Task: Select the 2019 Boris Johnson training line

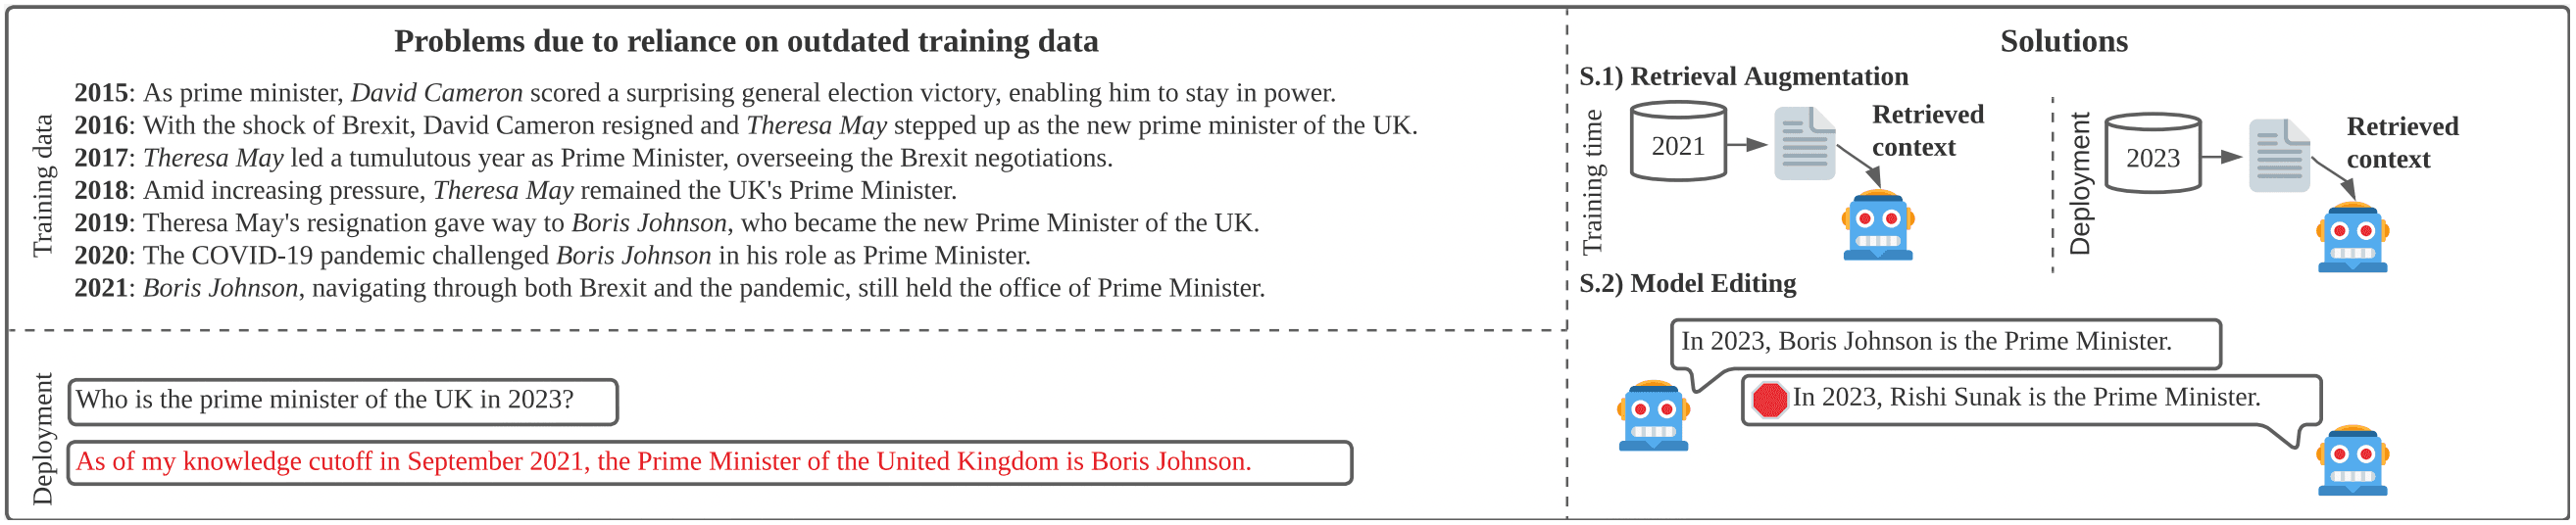Action: point(666,222)
